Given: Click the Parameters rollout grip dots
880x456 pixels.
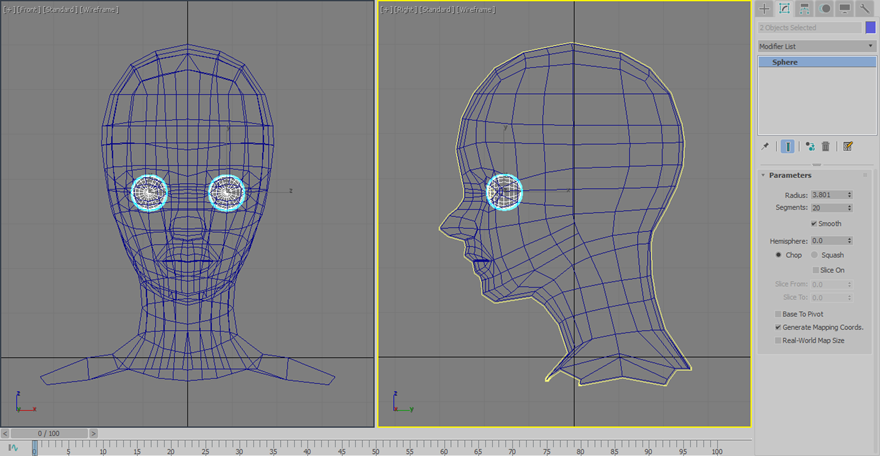Looking at the screenshot, I should tap(865, 176).
